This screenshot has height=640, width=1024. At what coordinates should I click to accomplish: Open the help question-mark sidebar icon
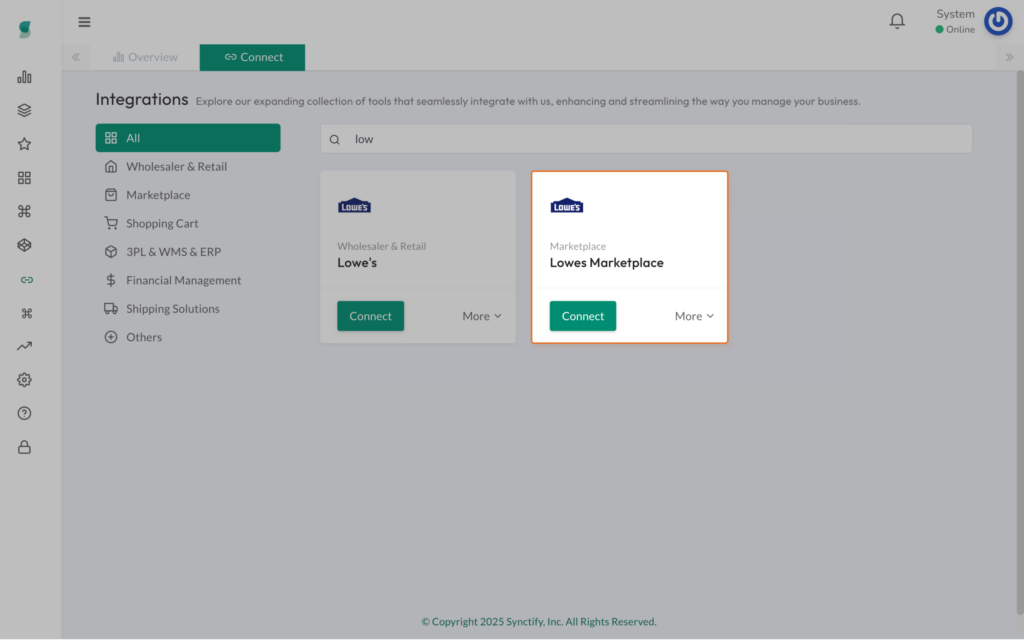[24, 413]
